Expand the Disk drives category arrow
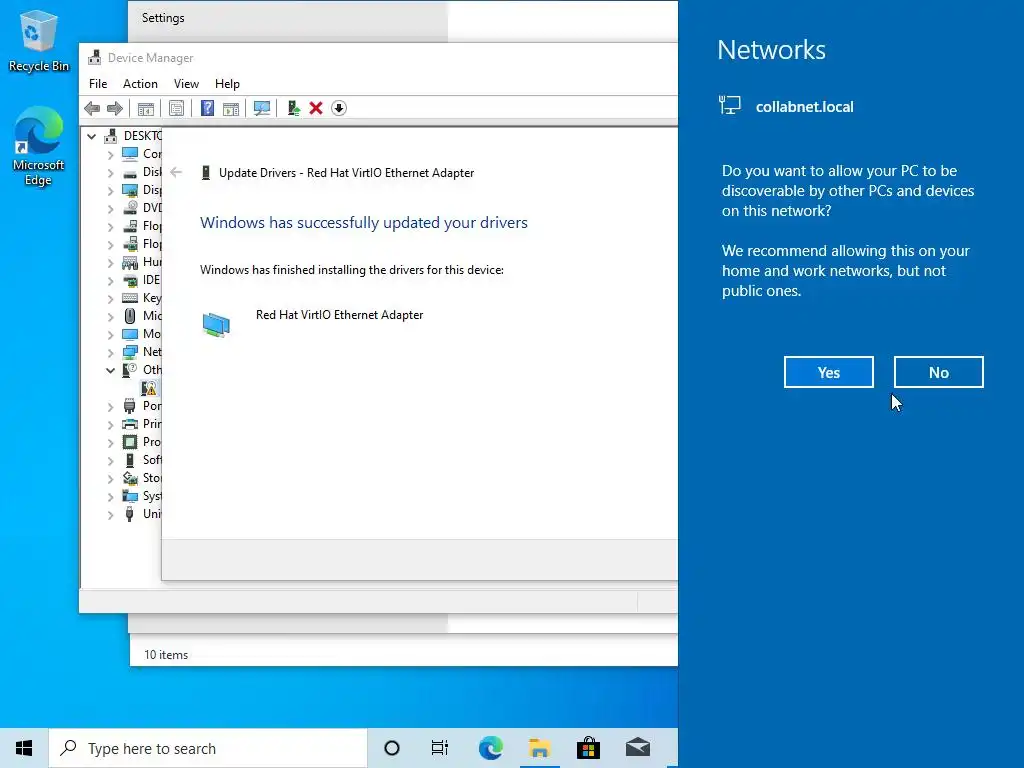Image resolution: width=1024 pixels, height=768 pixels. click(x=110, y=172)
